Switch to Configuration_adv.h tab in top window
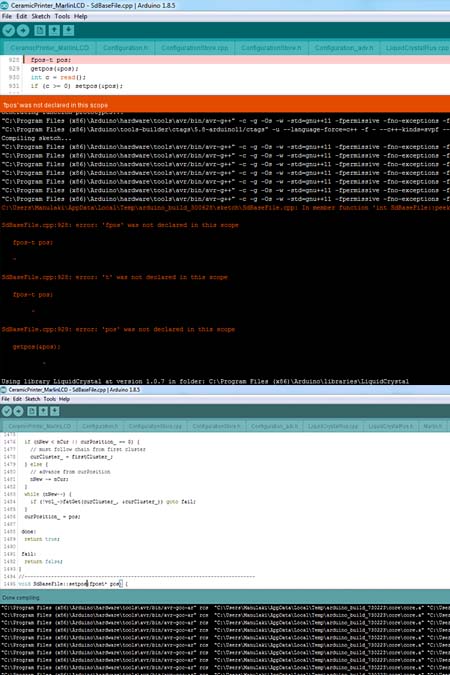Screen dimensions: 450x675 click(344, 47)
